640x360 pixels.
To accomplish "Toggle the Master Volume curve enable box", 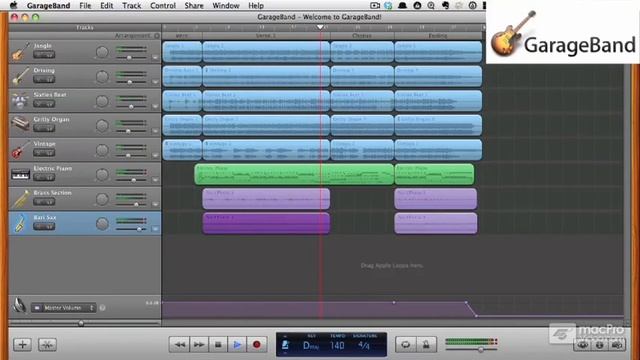I will [x=37, y=308].
